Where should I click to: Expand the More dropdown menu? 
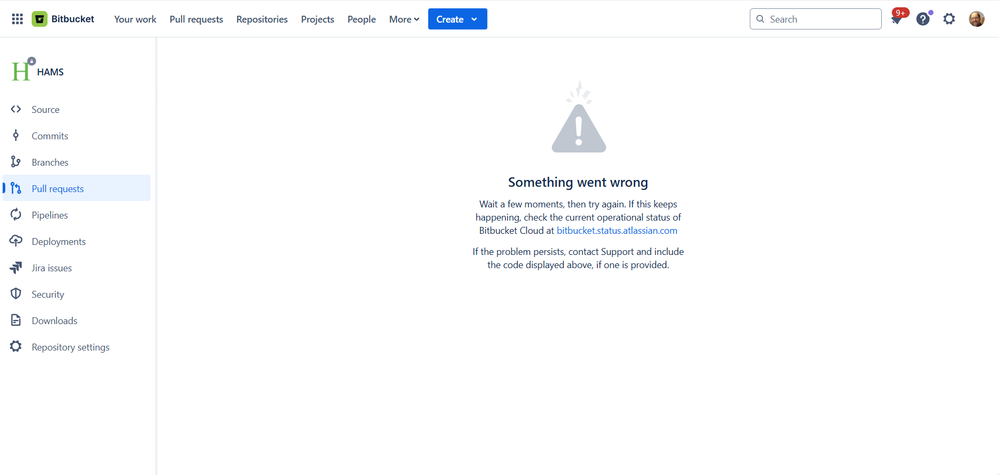pyautogui.click(x=404, y=19)
